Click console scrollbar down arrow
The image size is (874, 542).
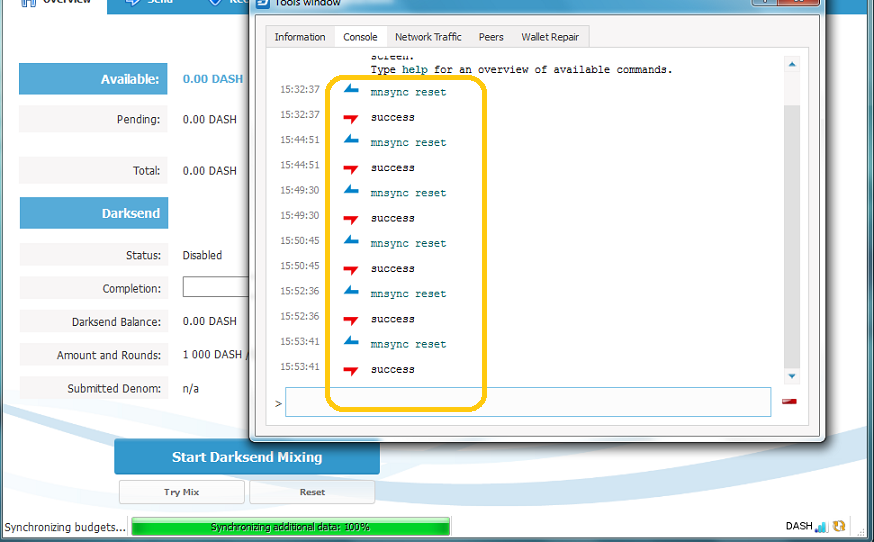click(x=792, y=376)
